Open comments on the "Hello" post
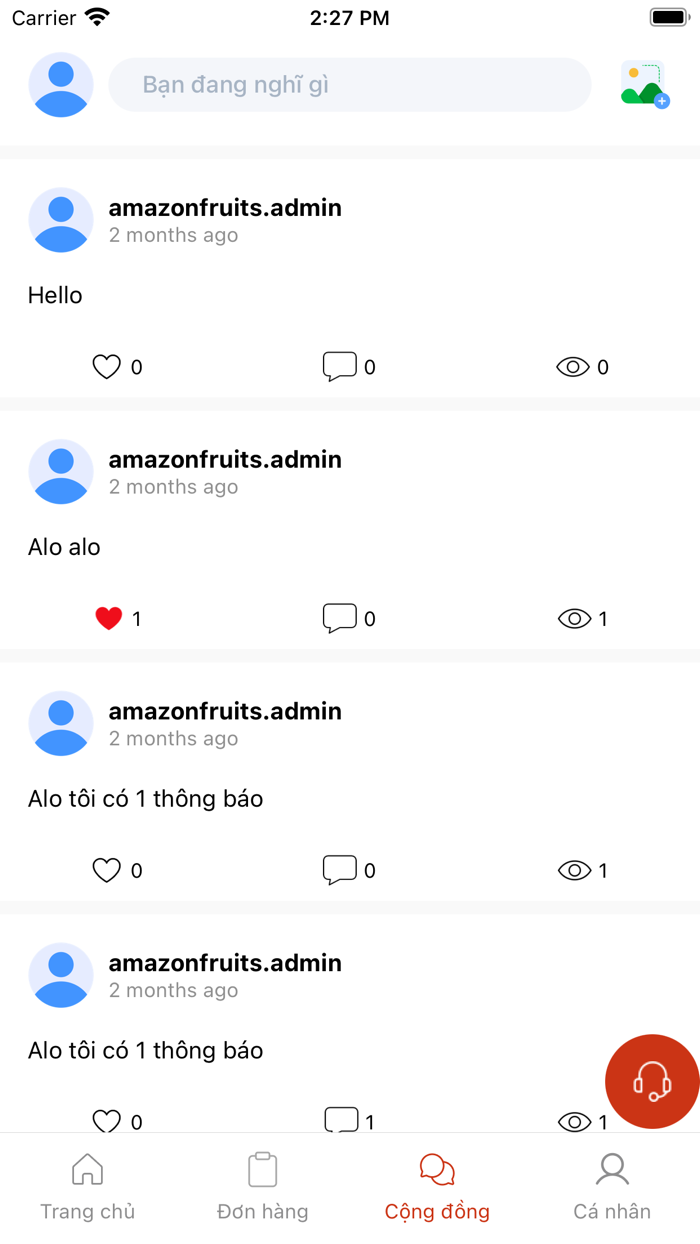This screenshot has height=1244, width=700. [341, 367]
